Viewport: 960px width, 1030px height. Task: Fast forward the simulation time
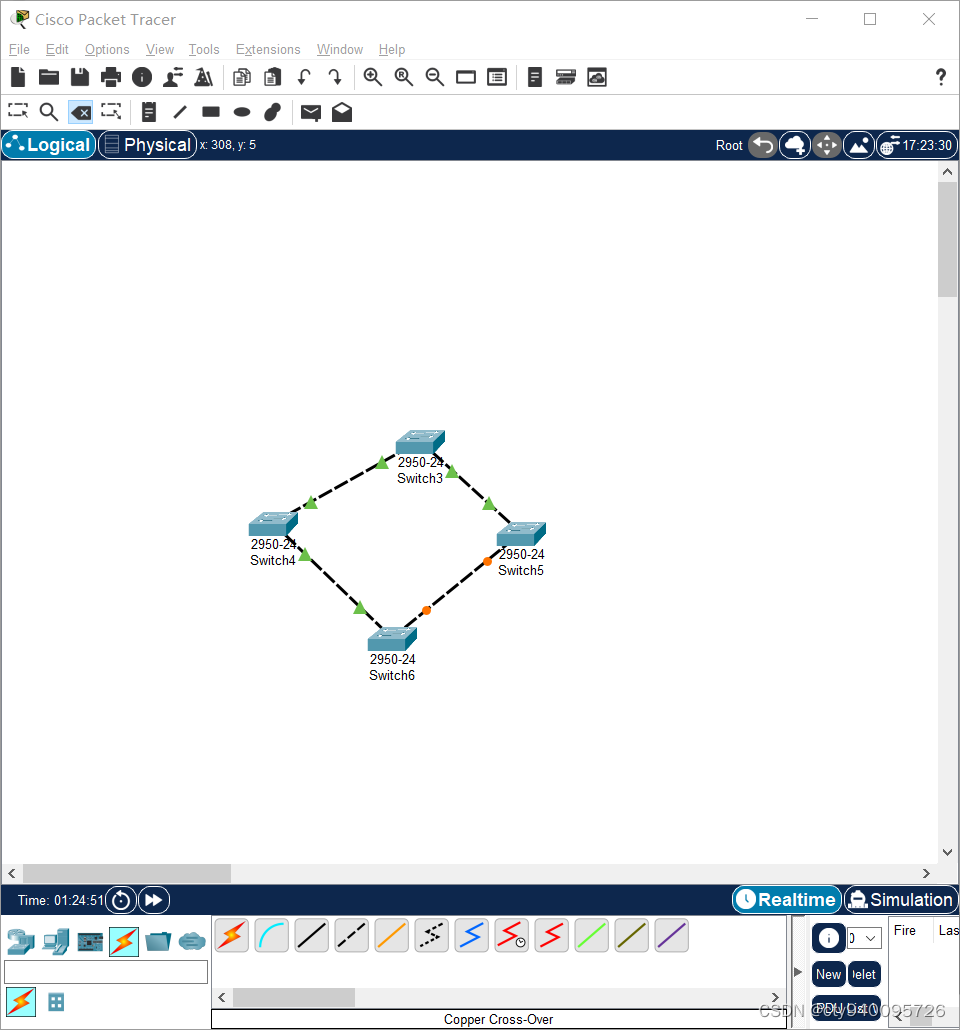pos(154,899)
